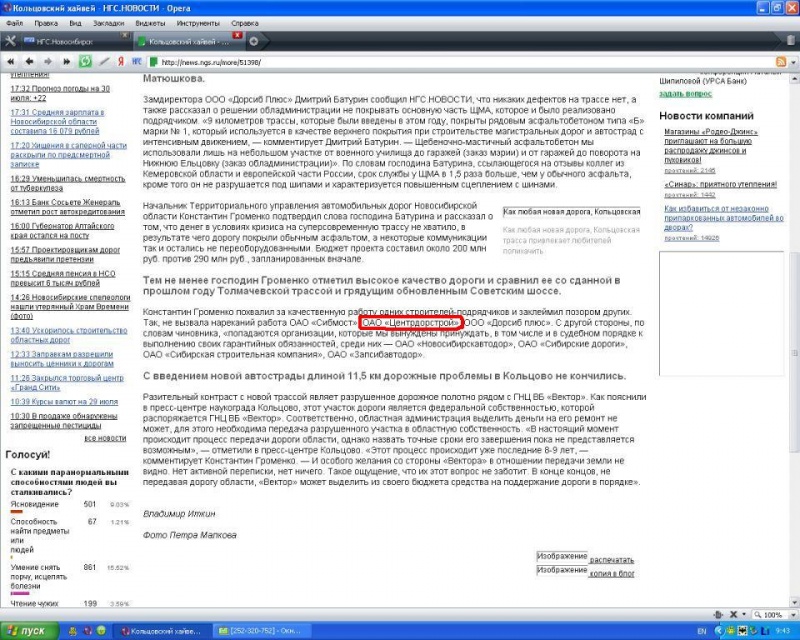This screenshot has height=640, width=800.
Task: Click the Fast Forward double-arrow button
Action: tap(64, 61)
